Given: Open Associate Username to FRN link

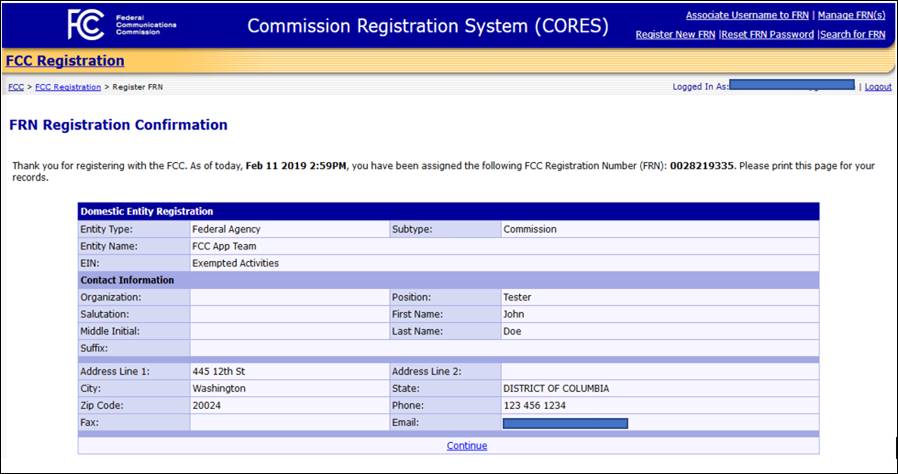Looking at the screenshot, I should (x=747, y=15).
